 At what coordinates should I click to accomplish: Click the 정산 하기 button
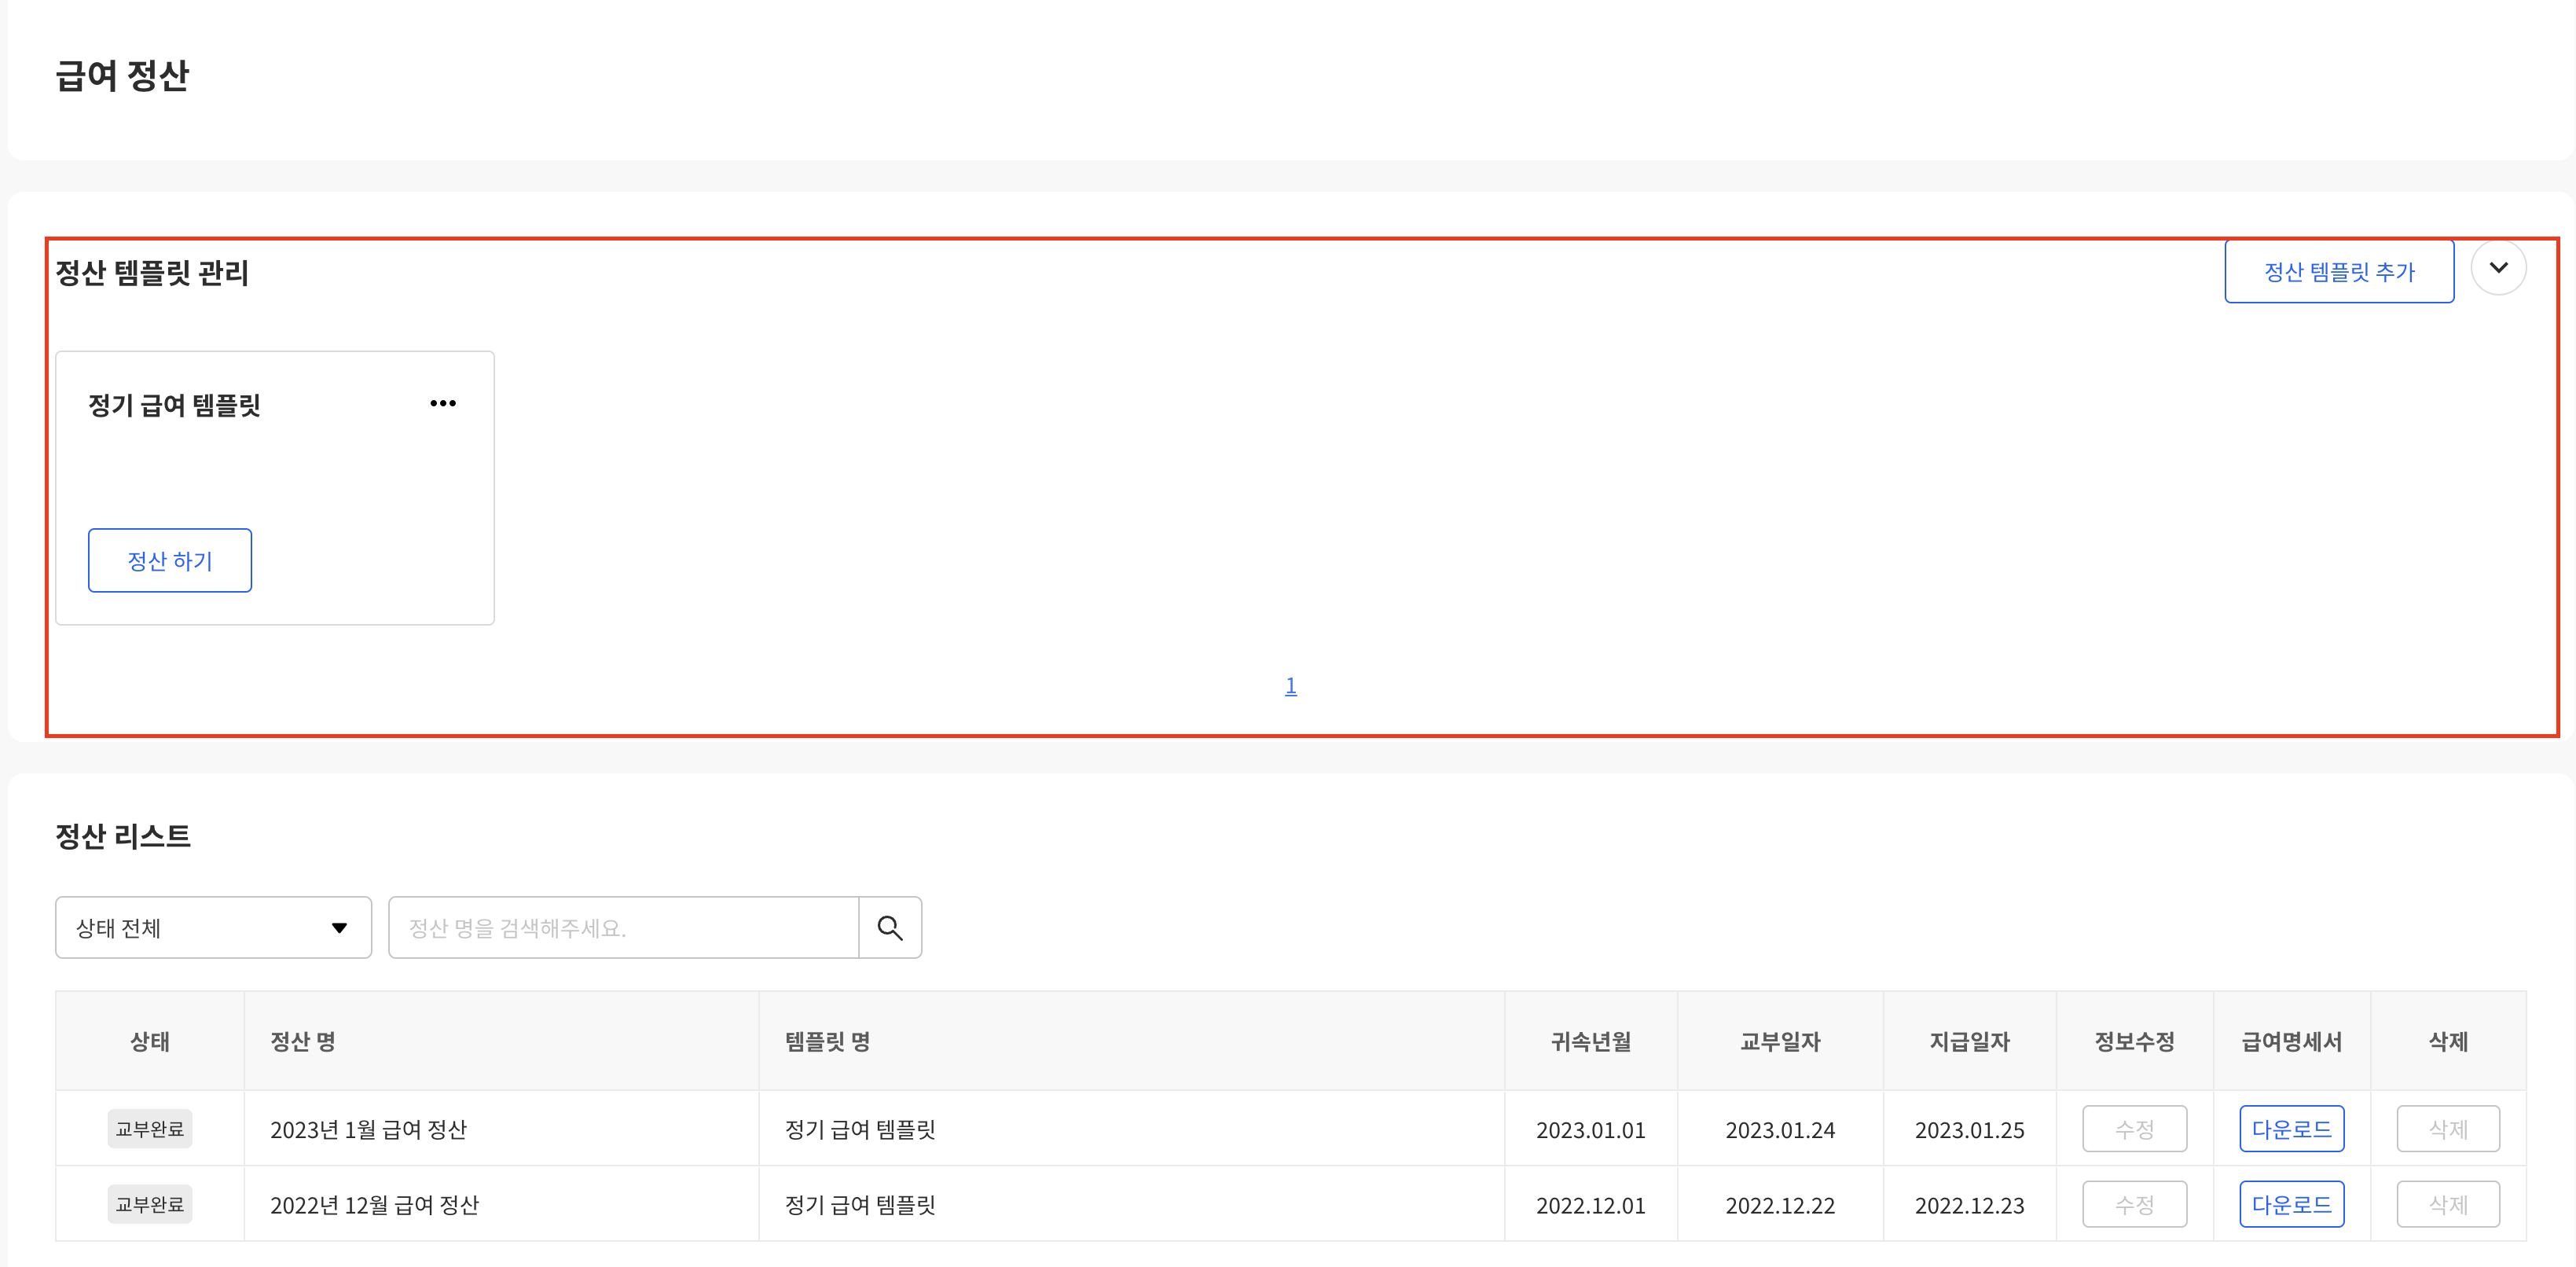170,560
